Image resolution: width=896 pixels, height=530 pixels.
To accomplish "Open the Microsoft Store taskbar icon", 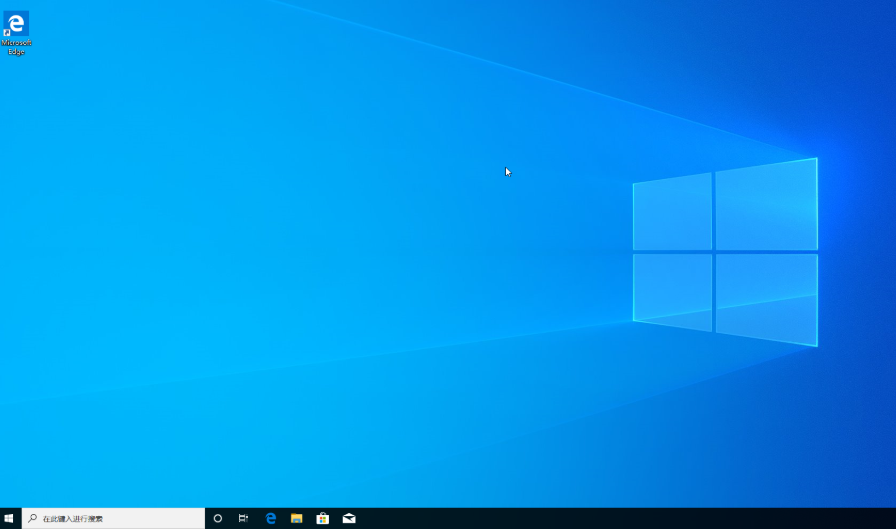I will coord(322,519).
